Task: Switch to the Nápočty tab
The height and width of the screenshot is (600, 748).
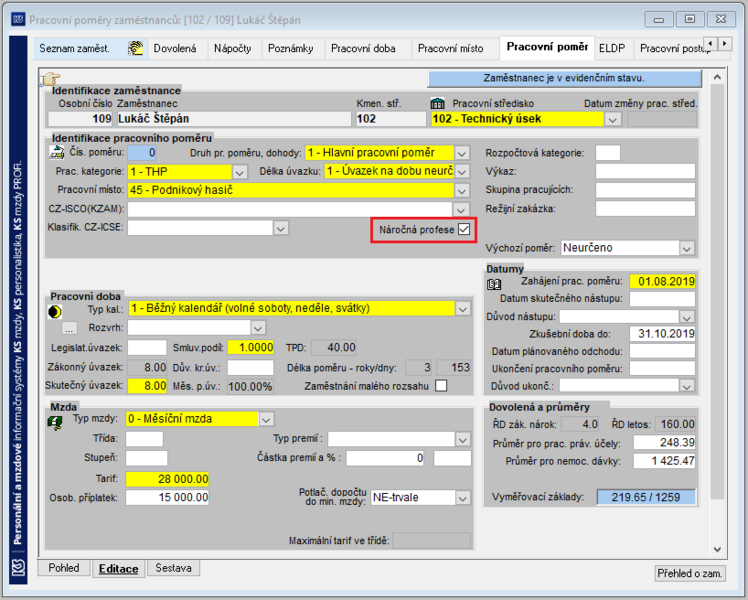Action: pos(232,48)
